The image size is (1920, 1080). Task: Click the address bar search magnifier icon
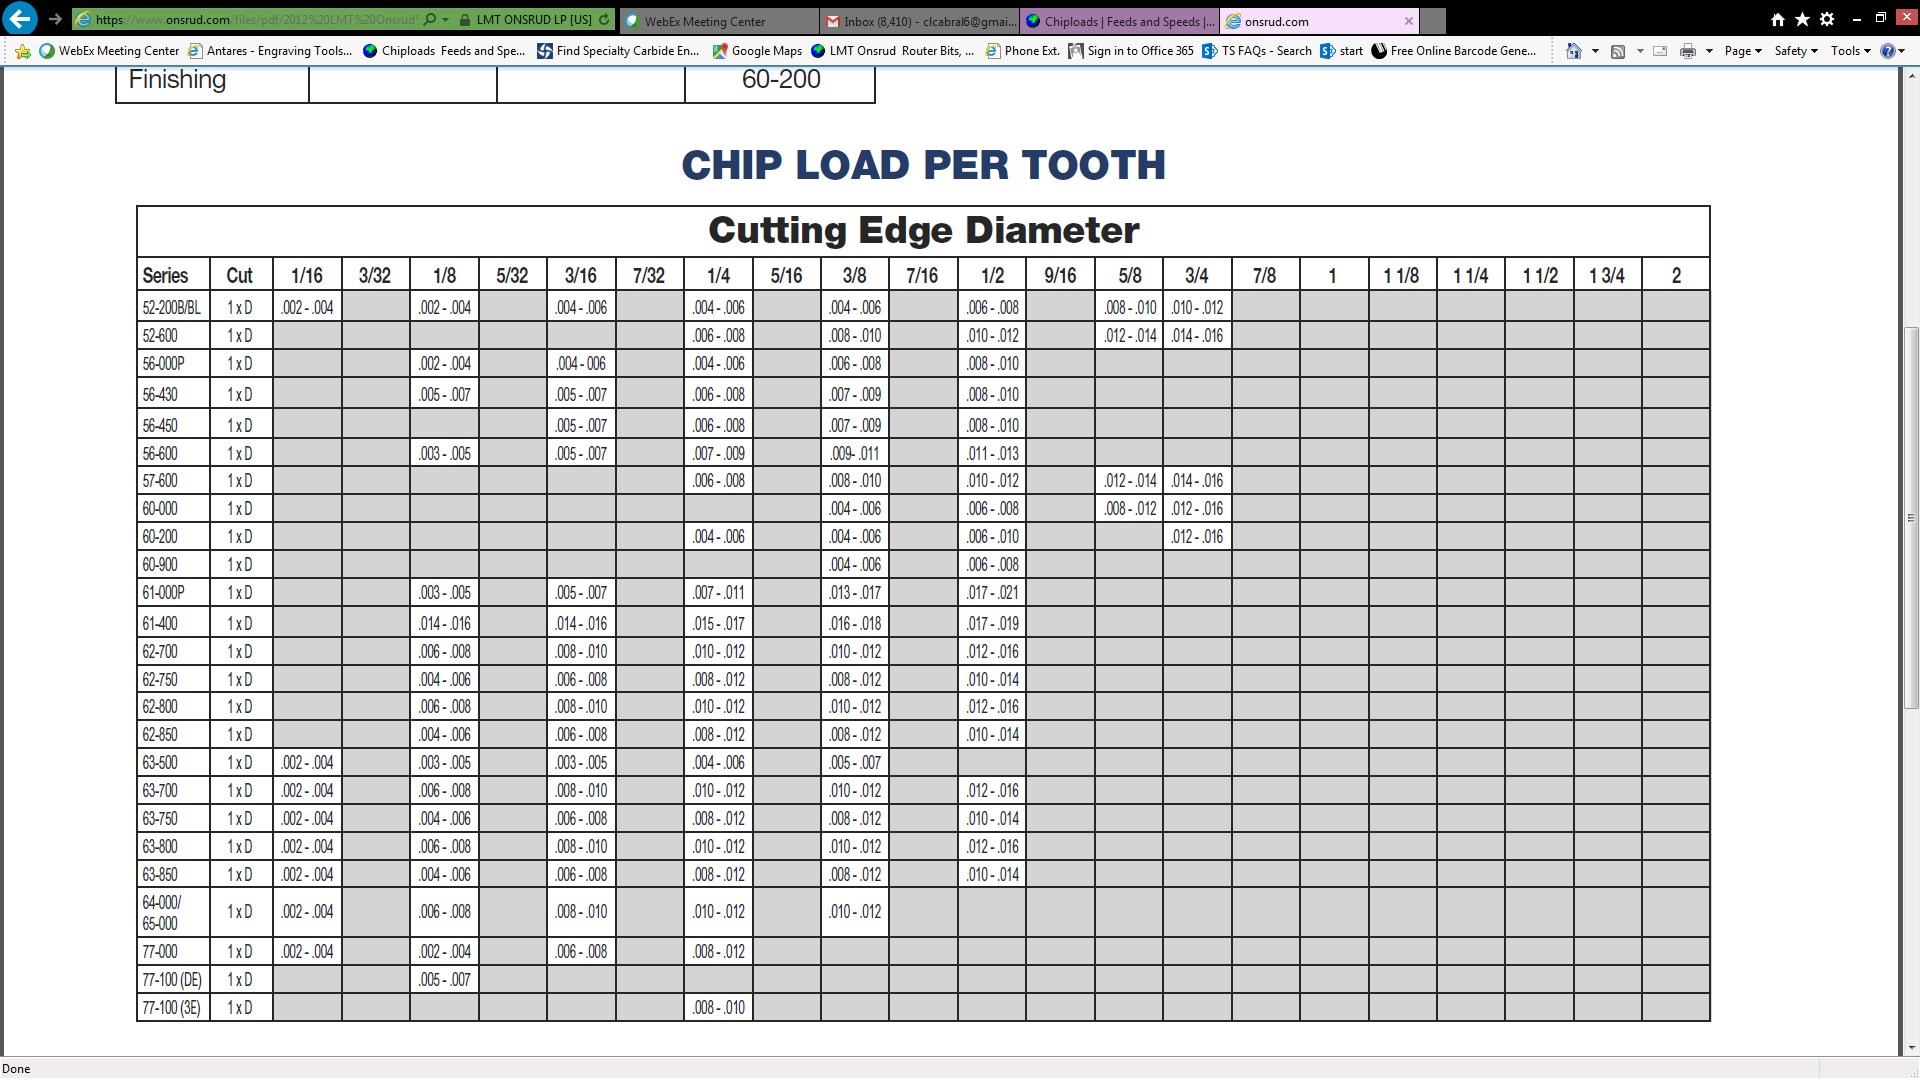pyautogui.click(x=430, y=19)
